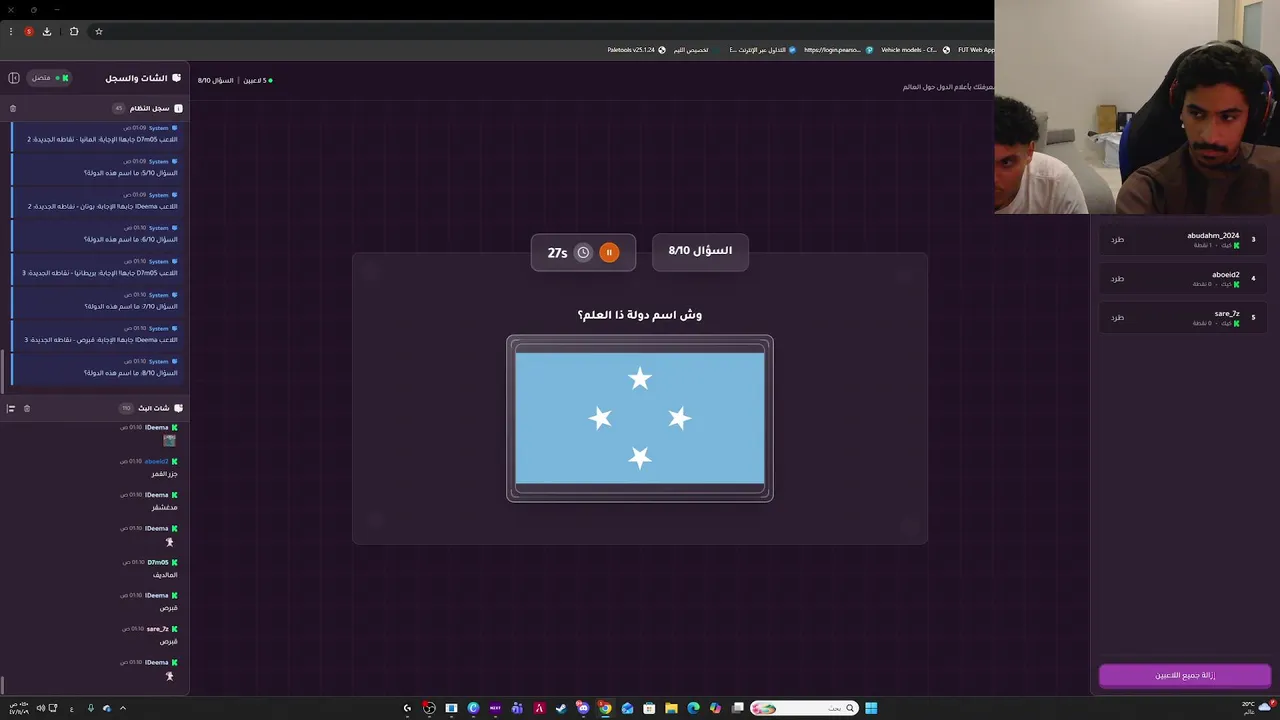Screen dimensions: 1280x720
Task: Clear the system log with trash icon
Action: click(x=13, y=108)
